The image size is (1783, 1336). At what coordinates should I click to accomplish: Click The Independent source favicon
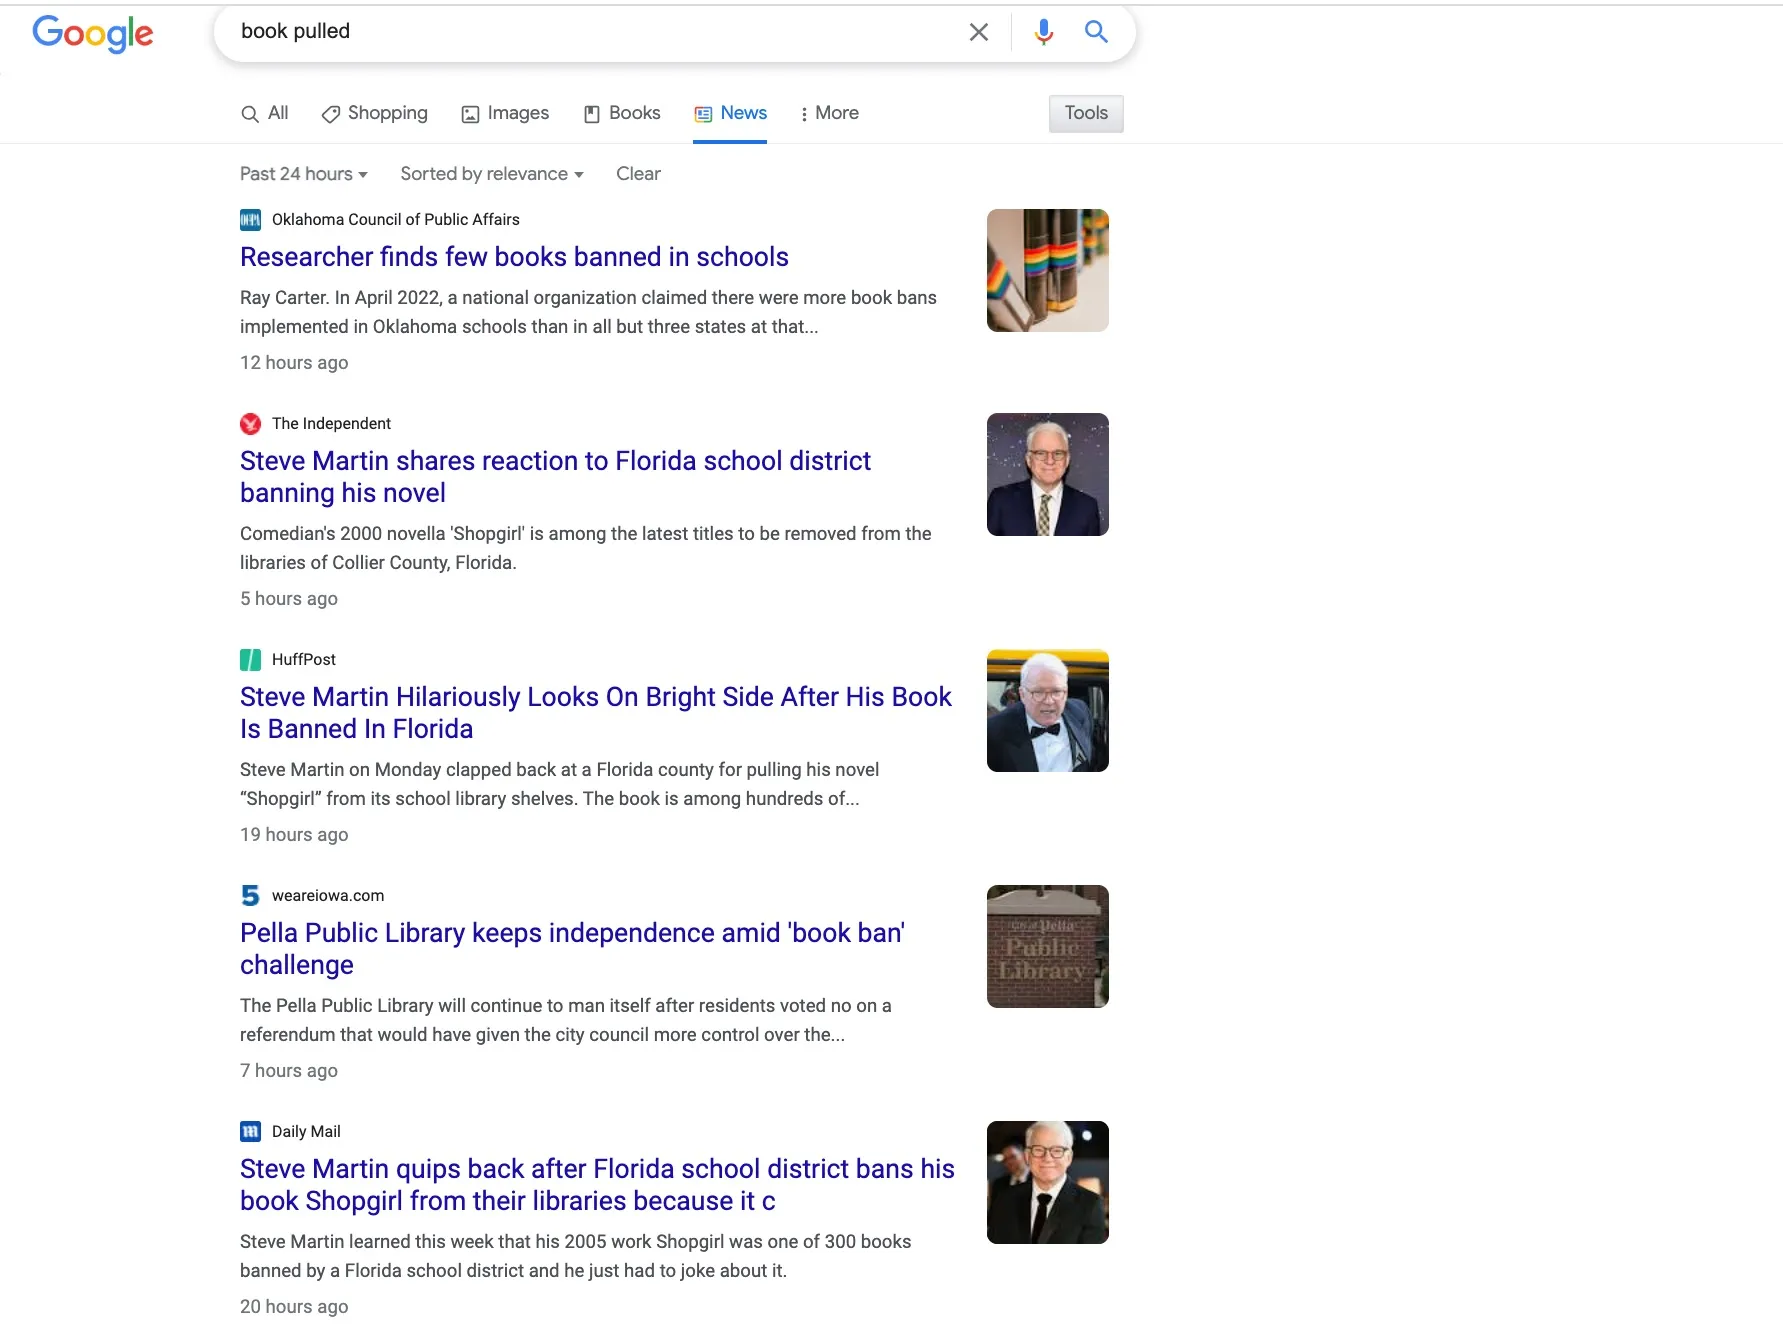pos(250,423)
